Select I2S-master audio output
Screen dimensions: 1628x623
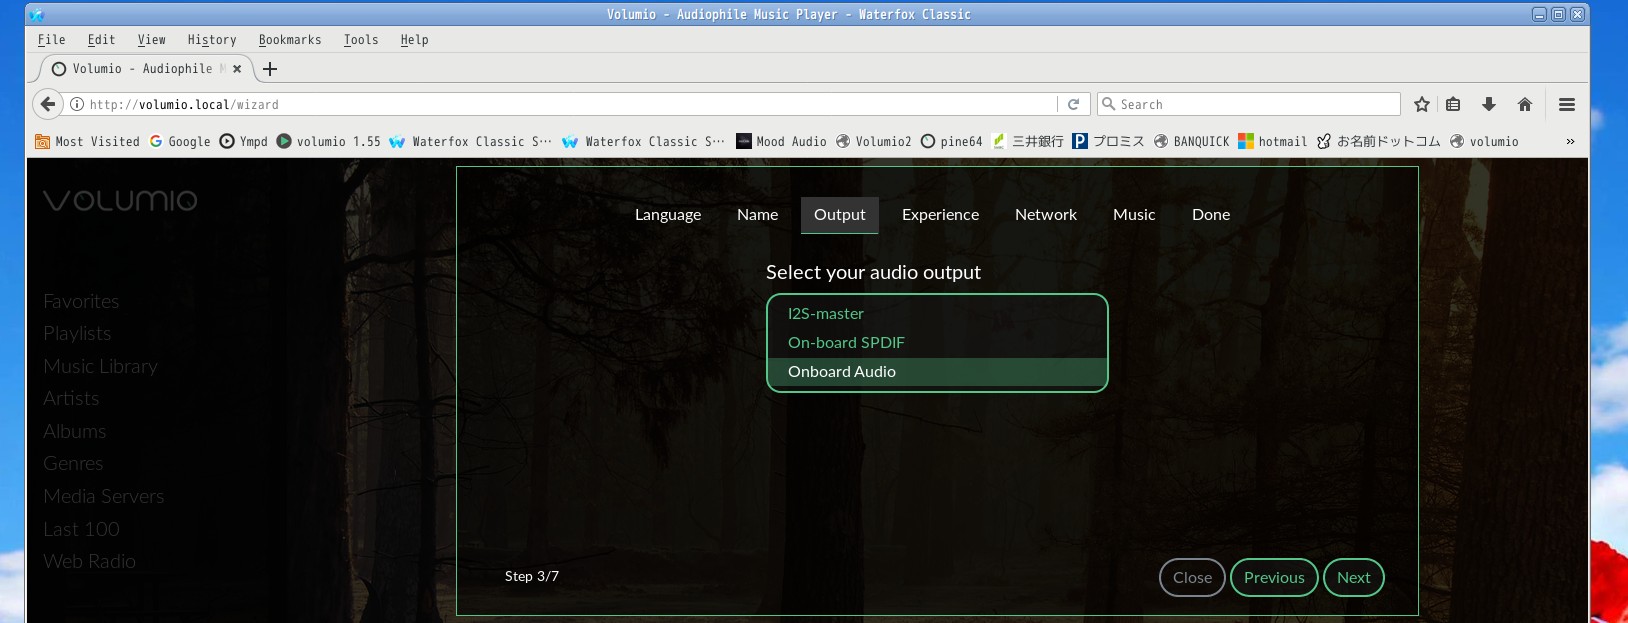pos(826,314)
